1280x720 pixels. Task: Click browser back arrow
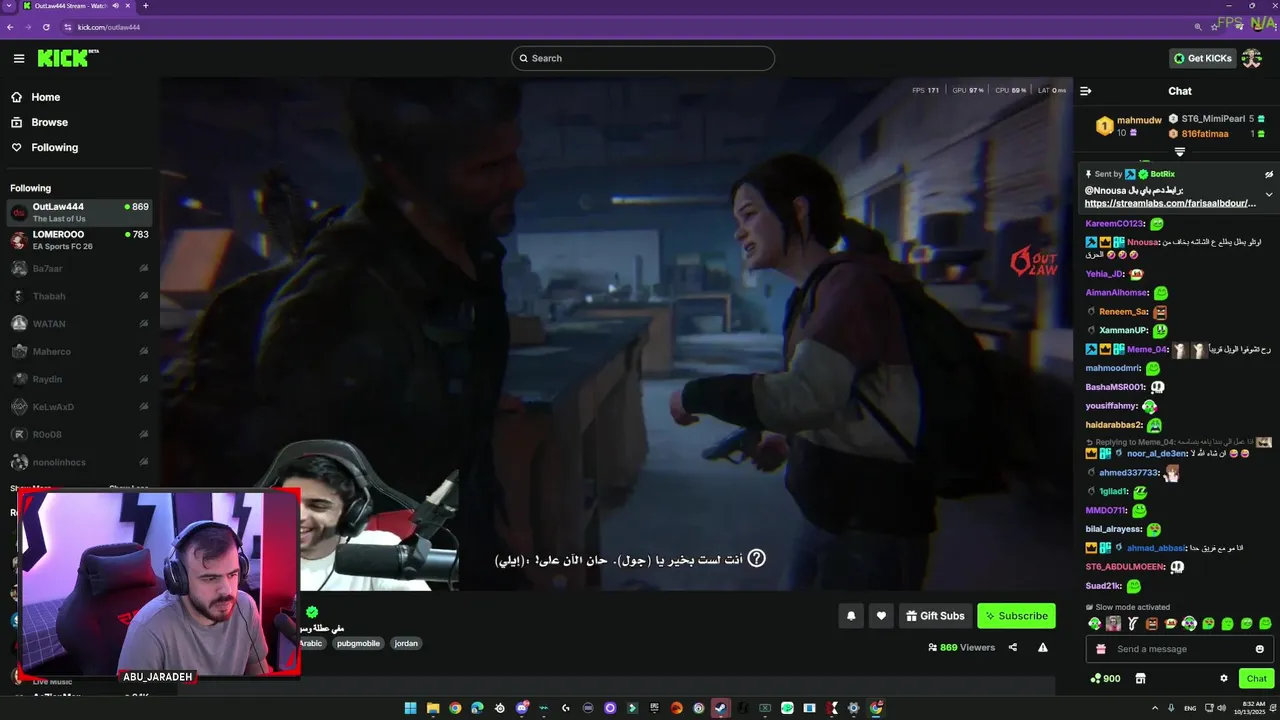[x=10, y=27]
